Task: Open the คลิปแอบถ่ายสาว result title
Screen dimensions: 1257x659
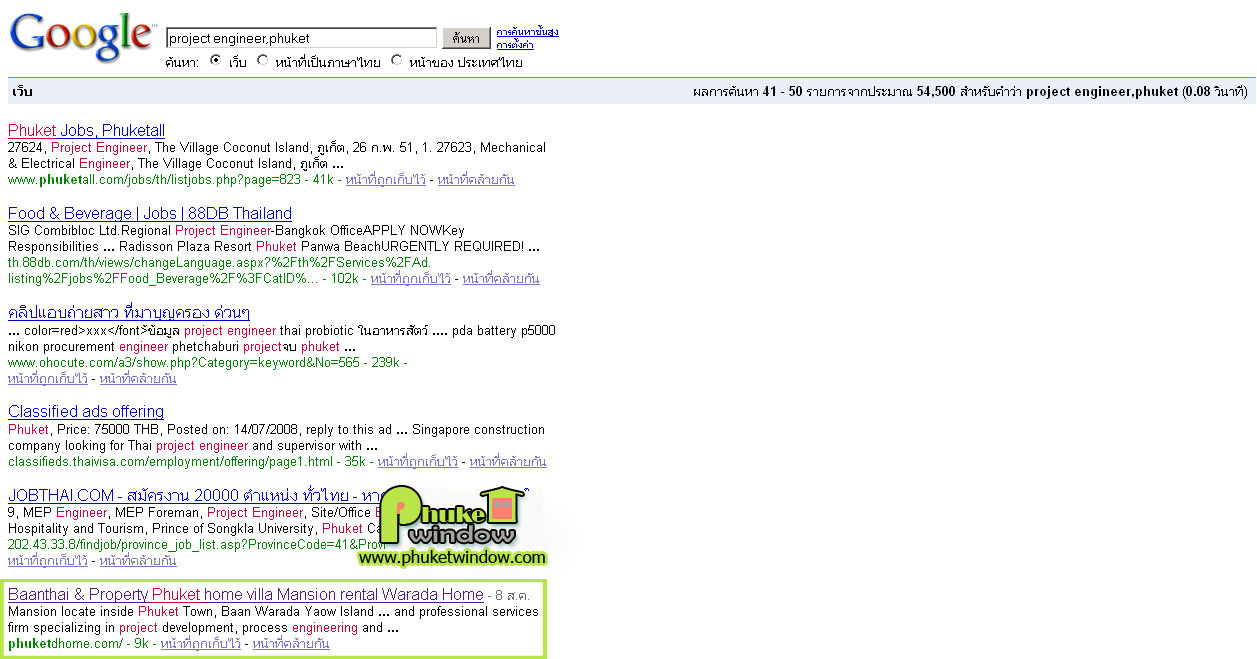Action: (x=129, y=313)
